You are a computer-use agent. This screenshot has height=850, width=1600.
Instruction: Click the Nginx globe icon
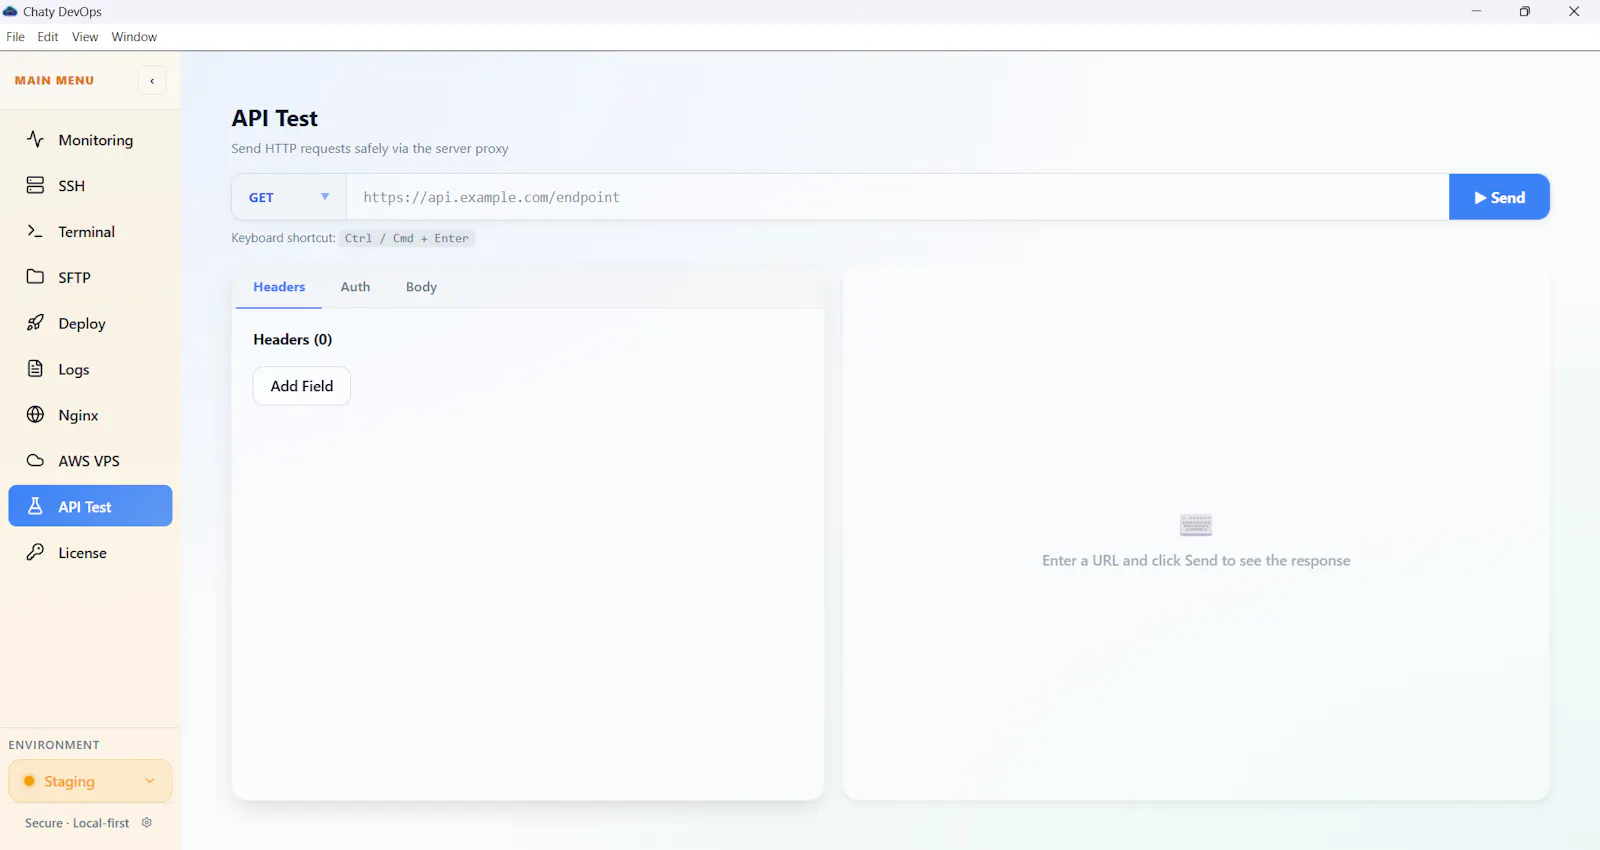[x=35, y=414]
